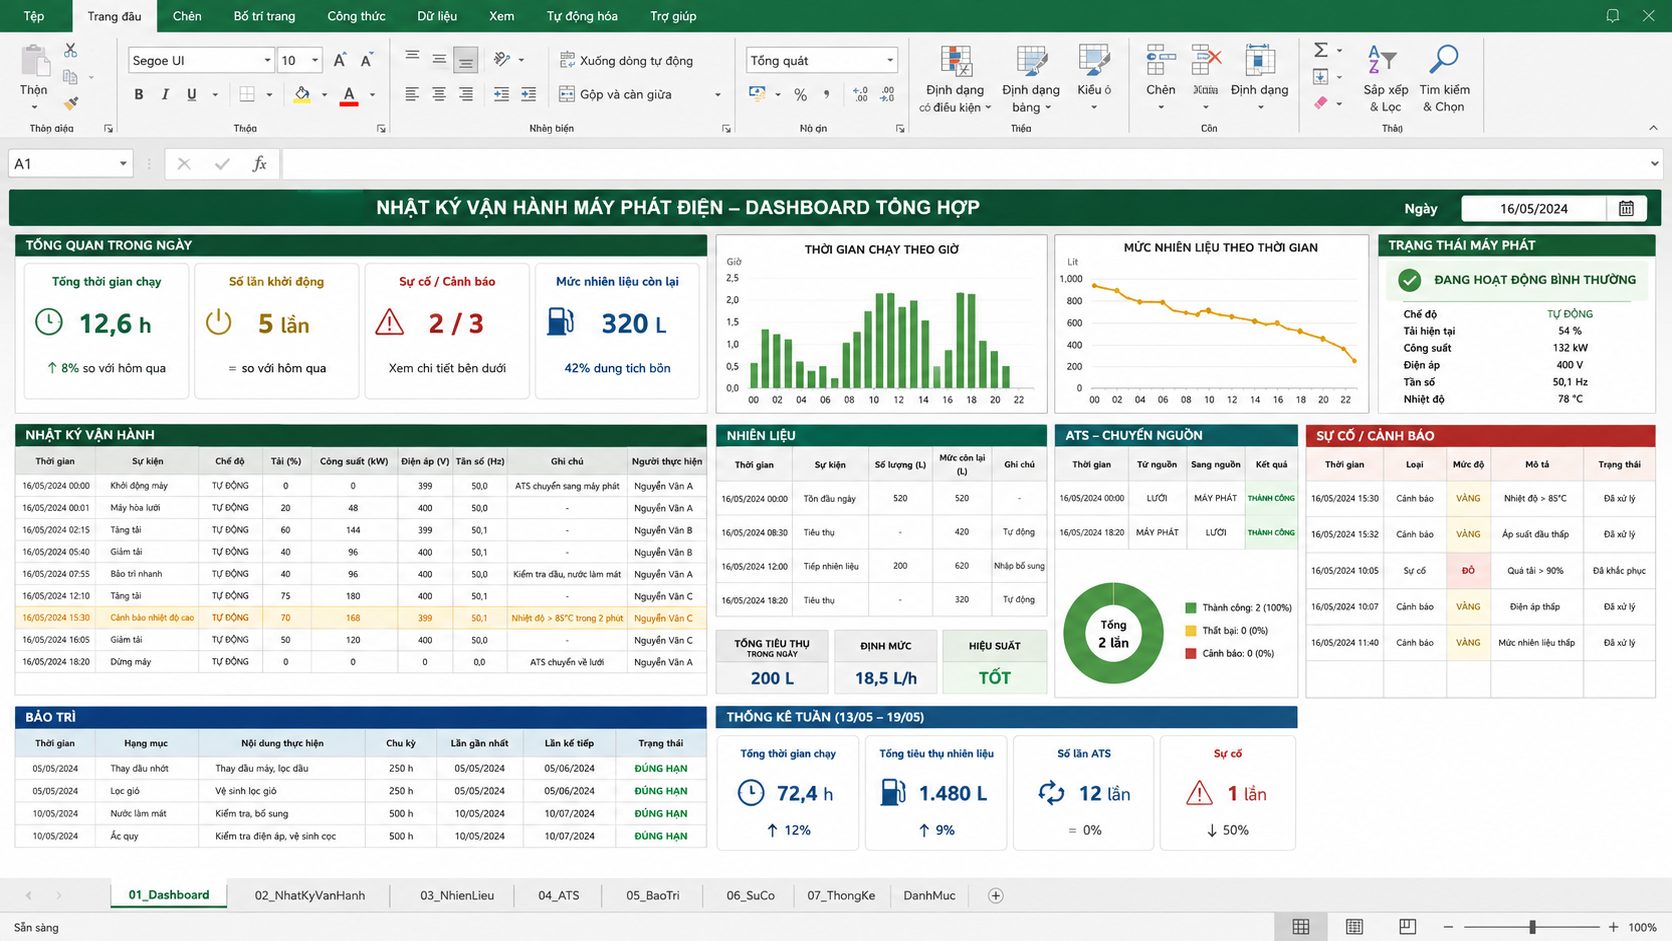Screen dimensions: 1672x941
Task: Apply the red font color
Action: coord(349,95)
